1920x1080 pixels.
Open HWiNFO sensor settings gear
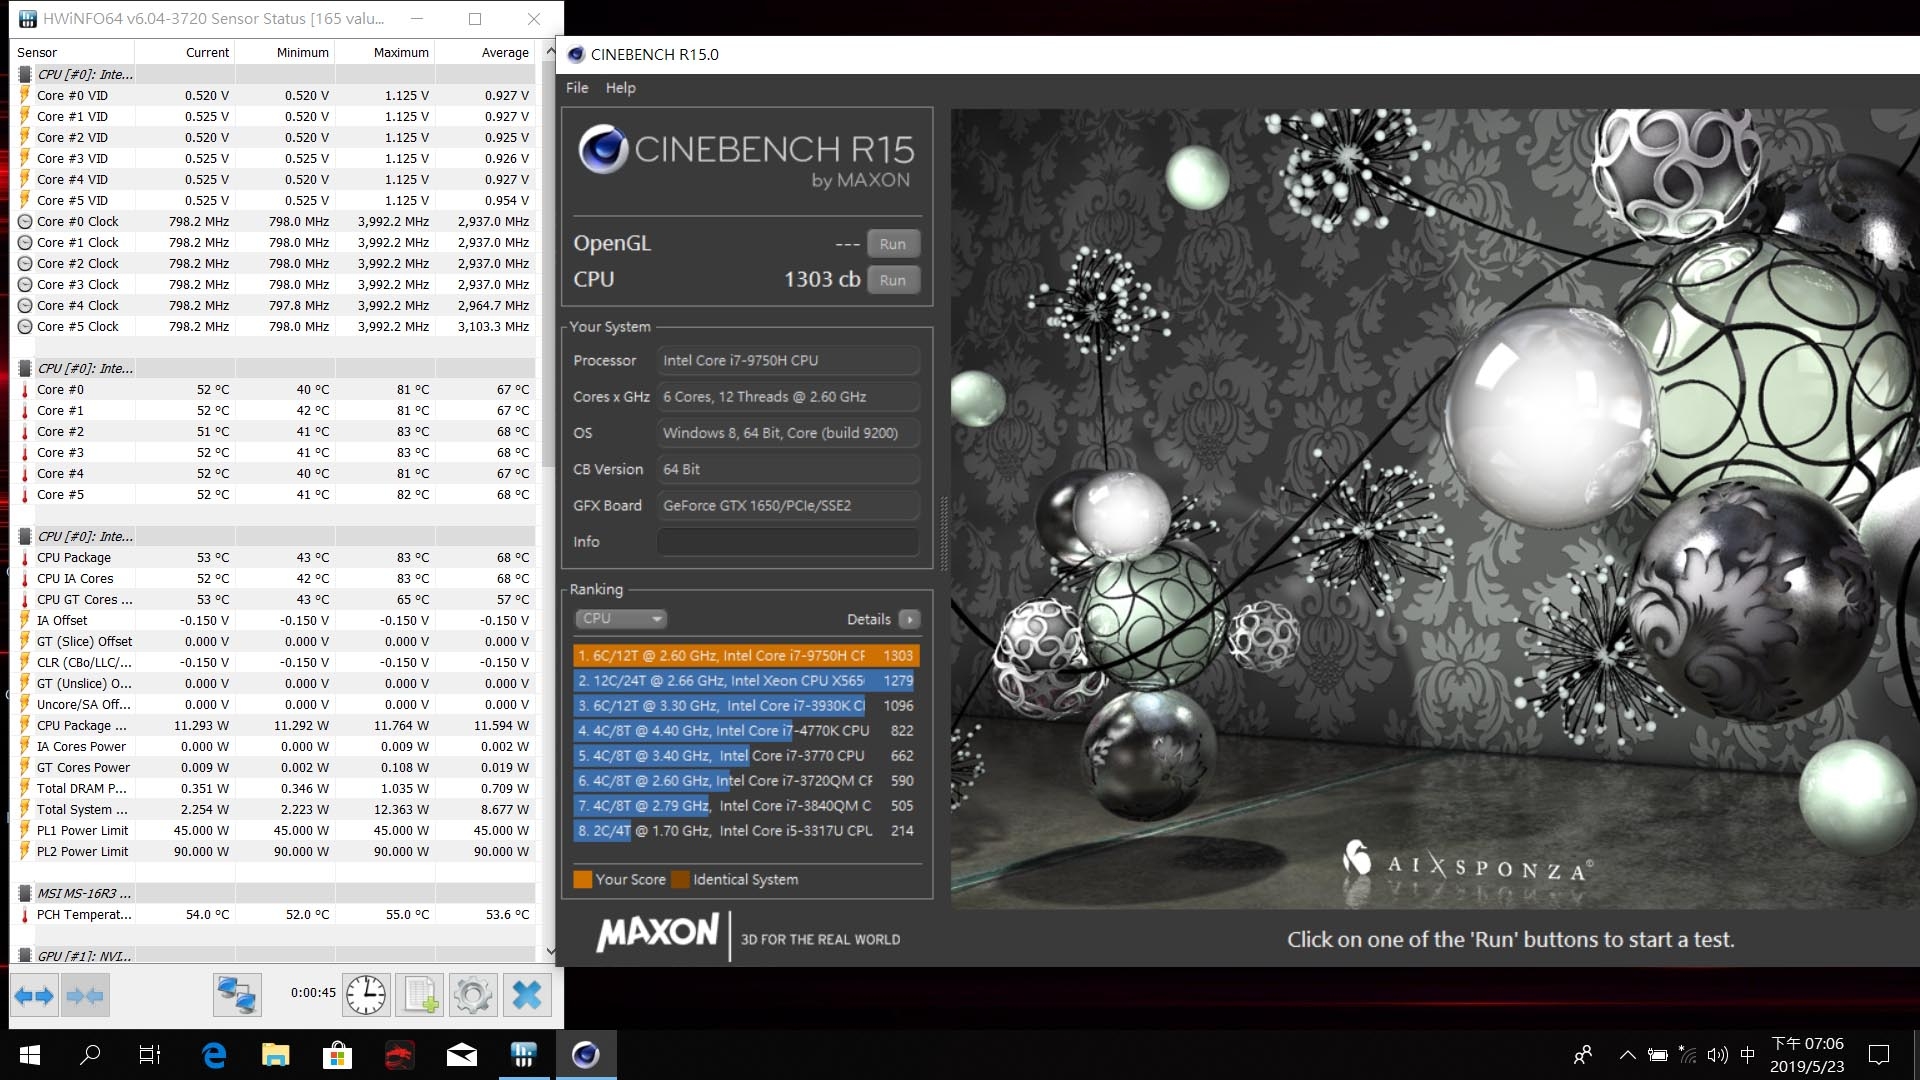(x=473, y=995)
